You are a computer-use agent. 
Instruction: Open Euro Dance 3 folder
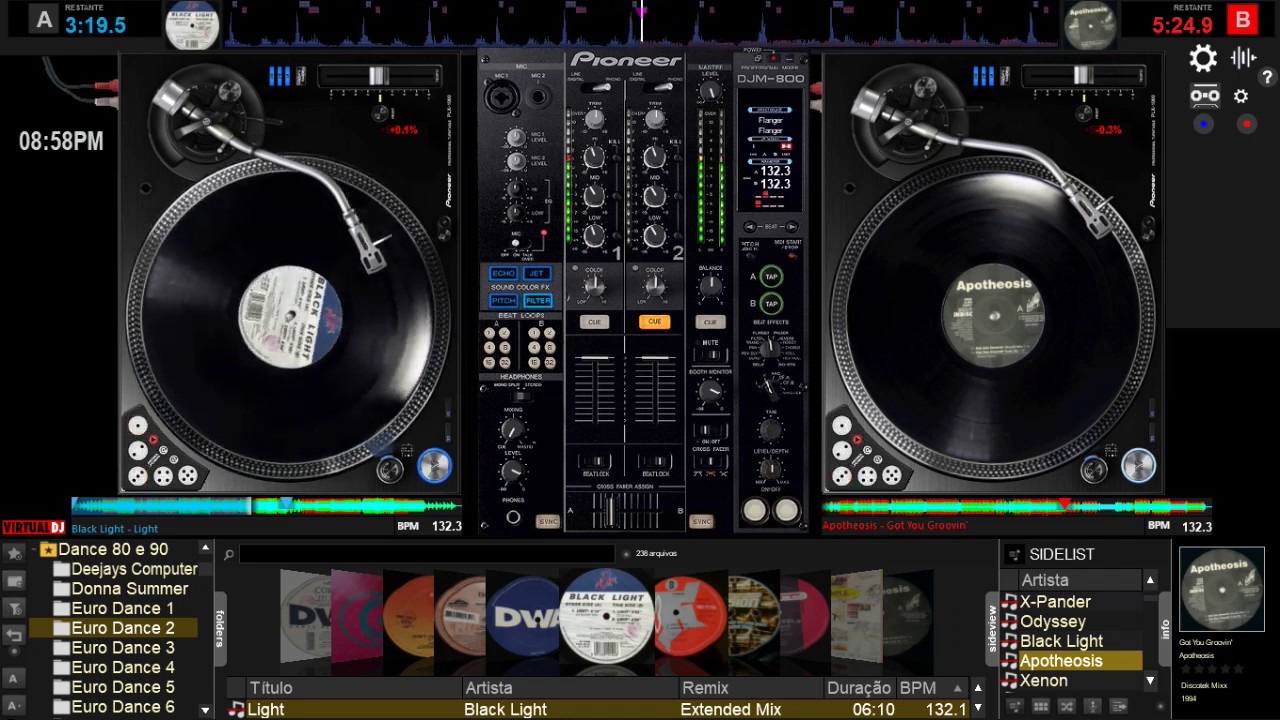123,647
